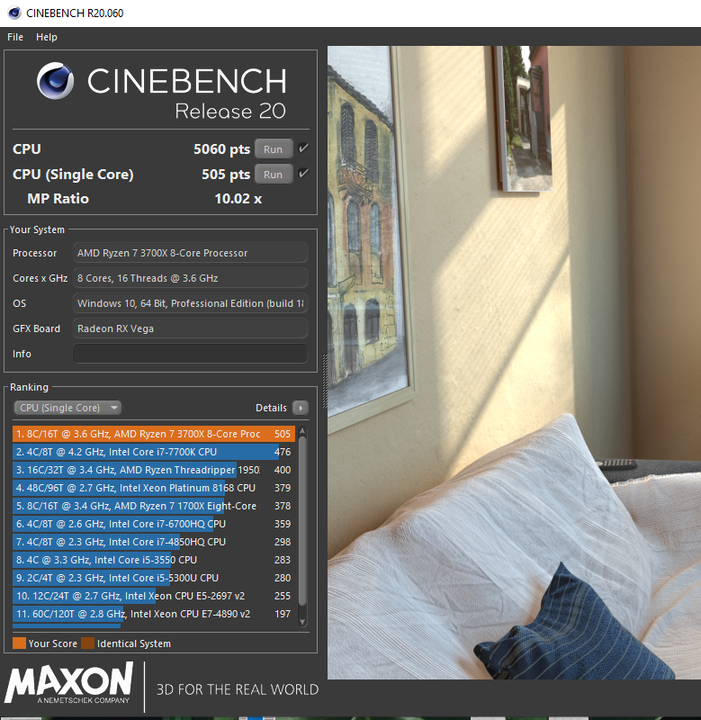Click the large Cinebench sphere logo
The width and height of the screenshot is (701, 720).
[x=55, y=81]
